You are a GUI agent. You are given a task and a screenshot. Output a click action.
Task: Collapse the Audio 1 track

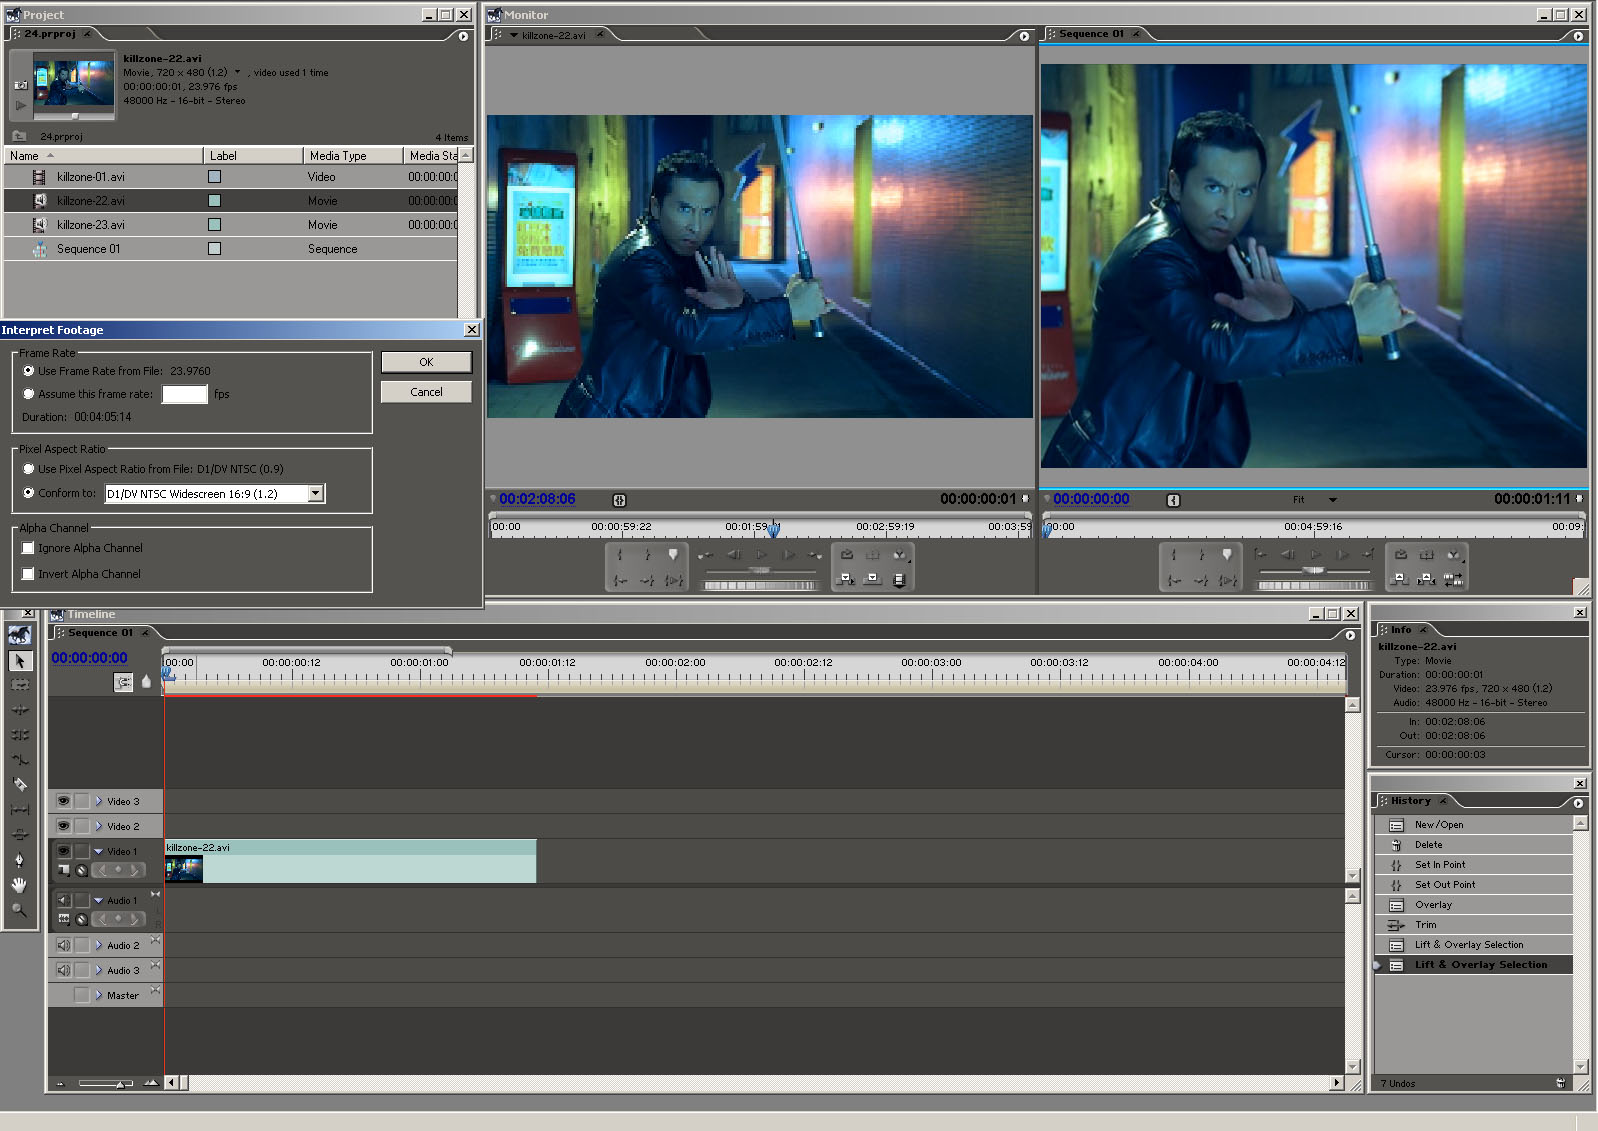click(99, 900)
